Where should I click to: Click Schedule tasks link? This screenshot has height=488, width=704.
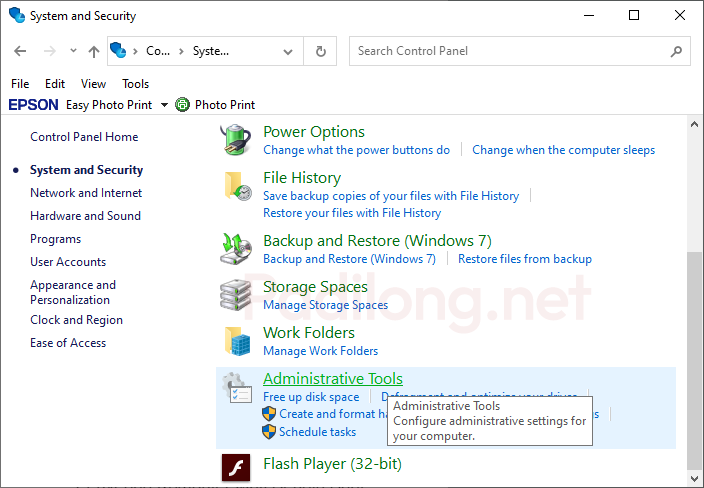point(317,432)
